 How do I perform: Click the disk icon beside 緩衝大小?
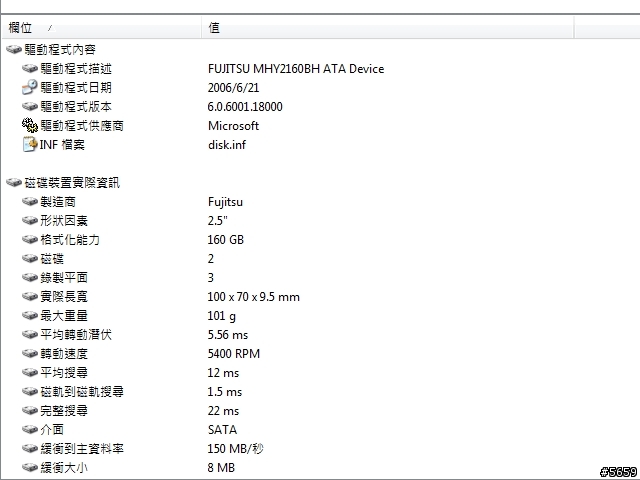[30, 467]
